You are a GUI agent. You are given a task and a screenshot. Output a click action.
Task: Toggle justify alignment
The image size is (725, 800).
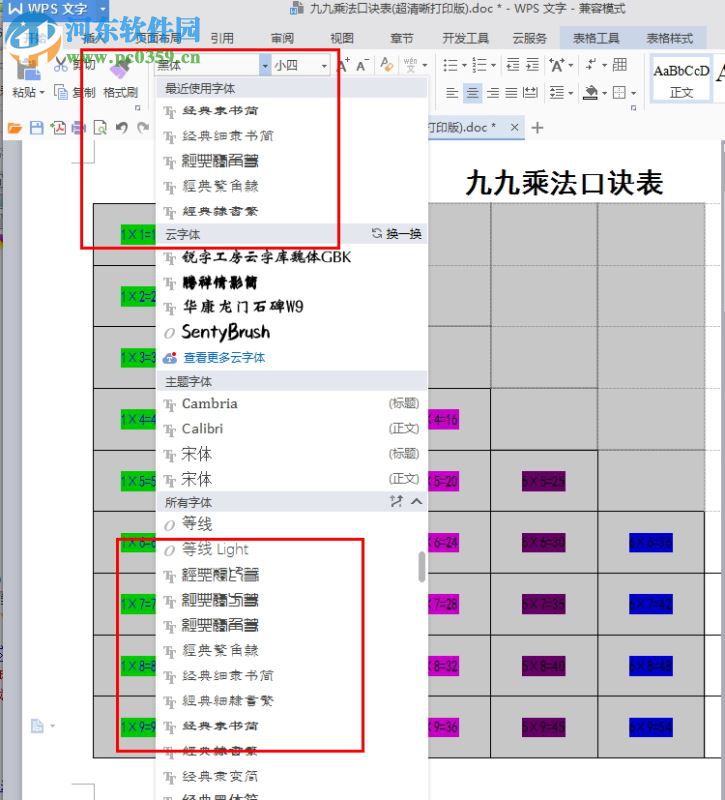tap(511, 93)
